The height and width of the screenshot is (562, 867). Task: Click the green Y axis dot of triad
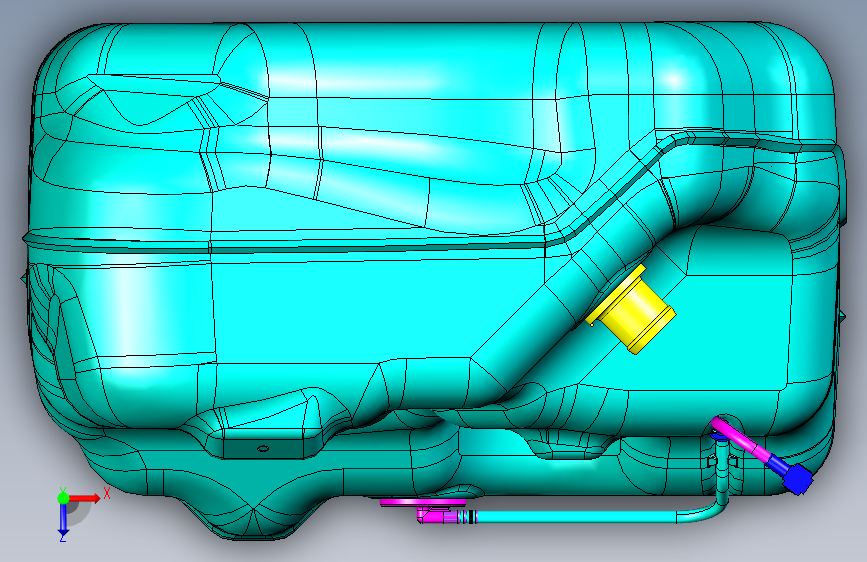click(63, 498)
